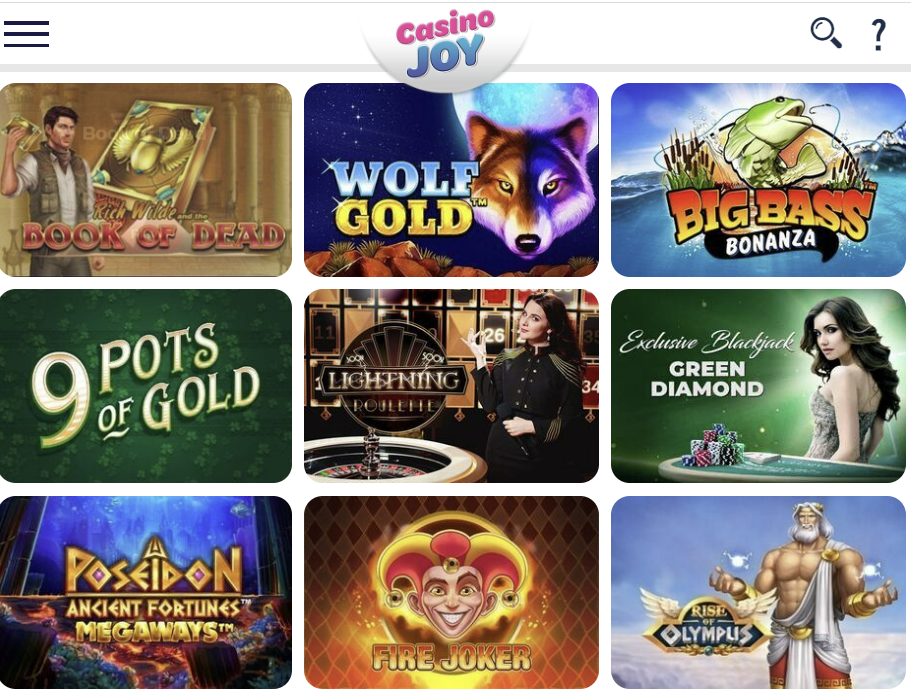The height and width of the screenshot is (696, 911).
Task: Play the Rise of Olympus game
Action: [758, 592]
